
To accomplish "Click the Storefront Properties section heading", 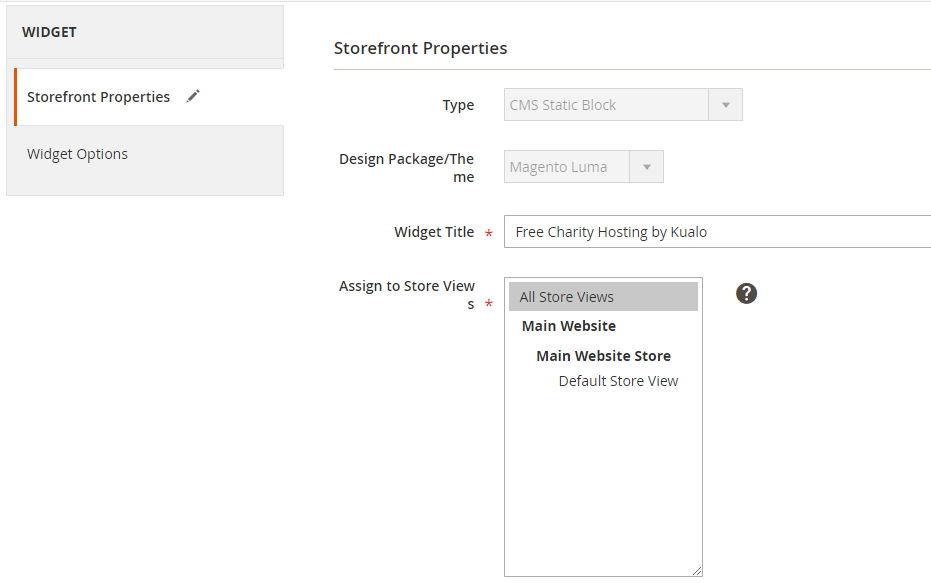I will [x=420, y=48].
